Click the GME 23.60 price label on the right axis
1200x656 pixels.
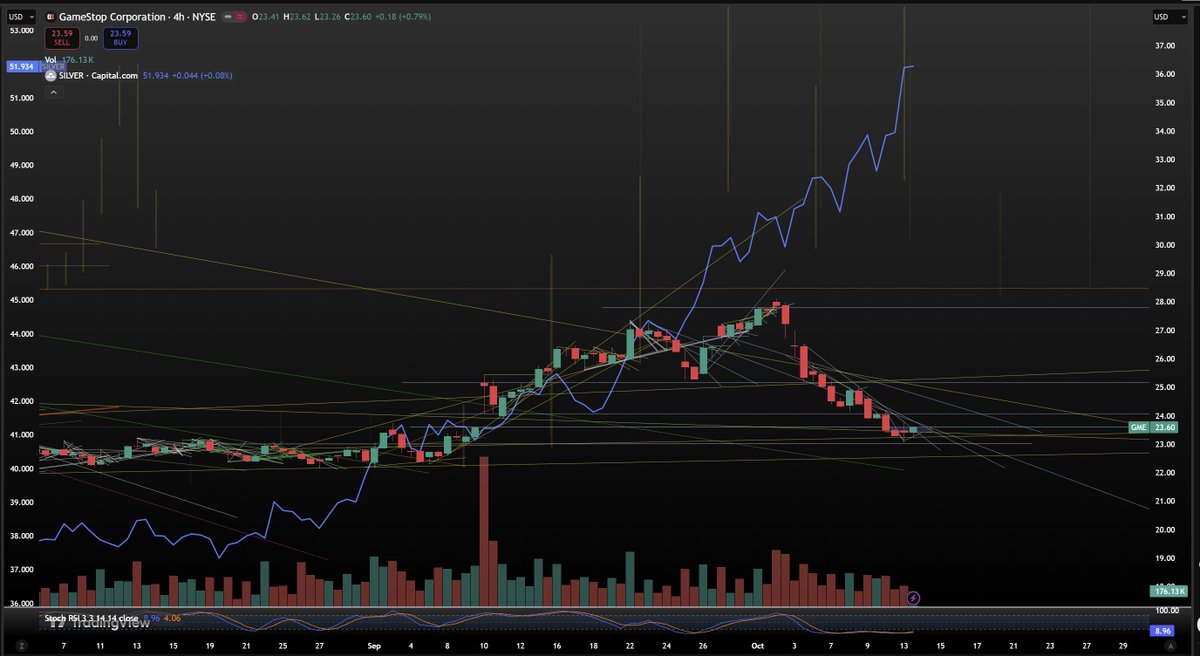[x=1153, y=427]
